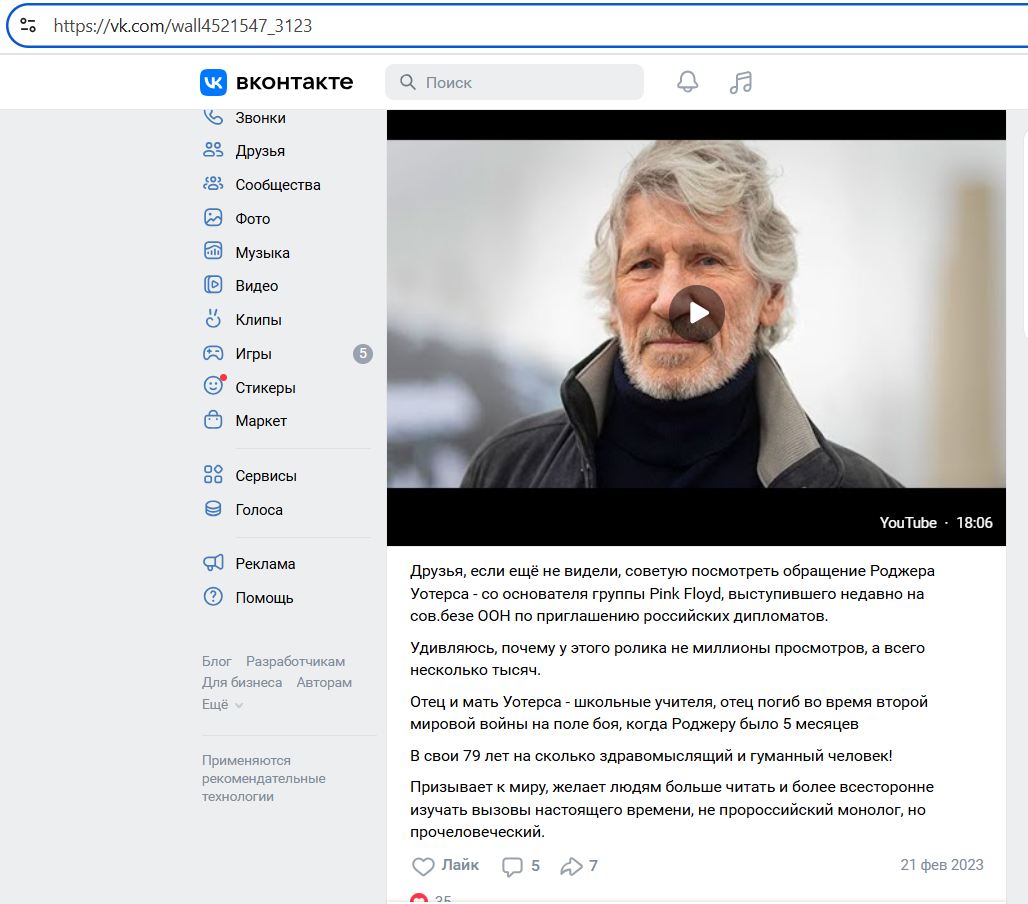Viewport: 1028px width, 904px height.
Task: Click the Поиск search field
Action: (x=525, y=82)
